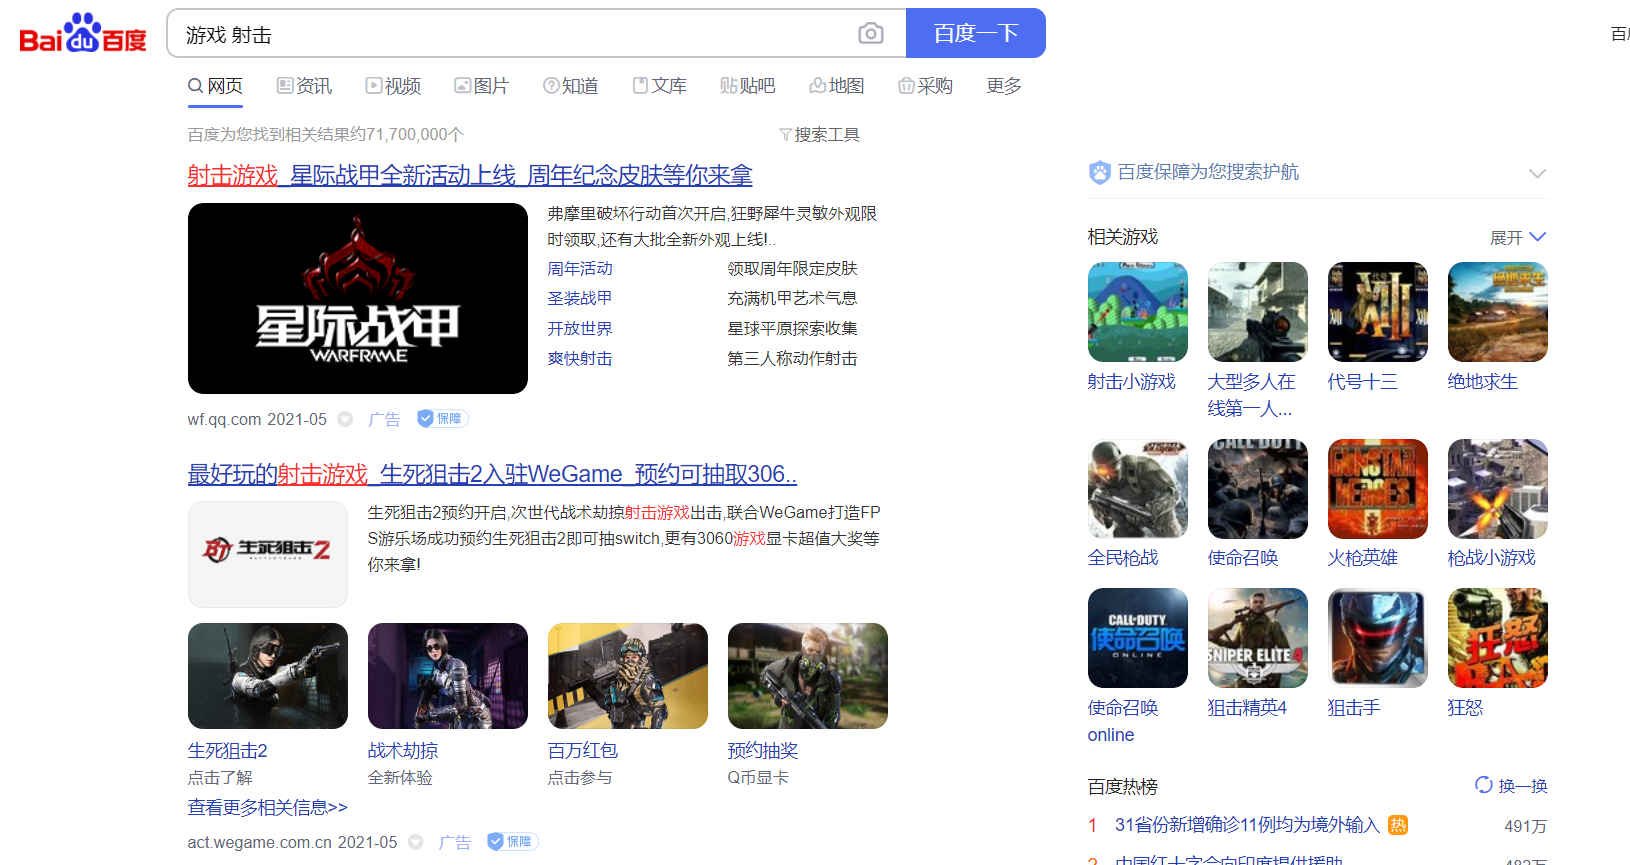Open the 代号十三 game icon
1630x865 pixels.
click(x=1378, y=312)
